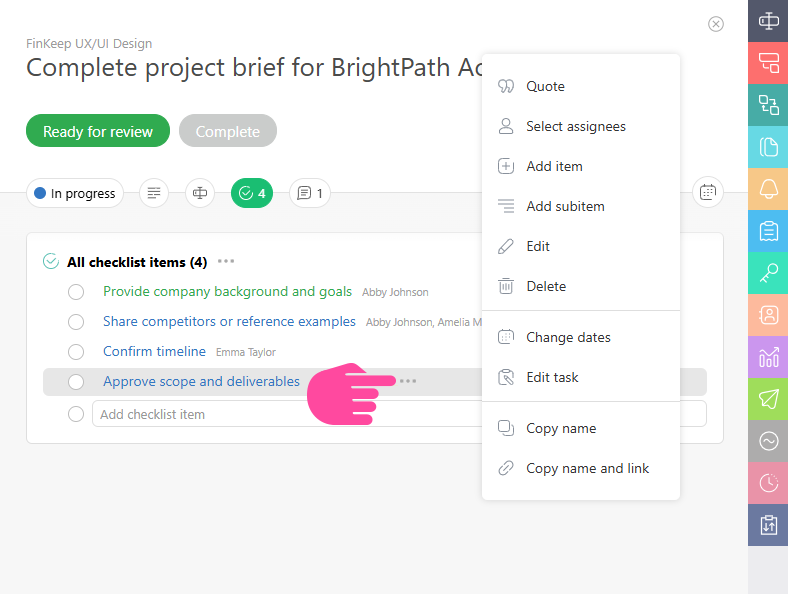The width and height of the screenshot is (788, 594).
Task: Open three-dot menu beside 'All checklist items'
Action: (x=226, y=262)
